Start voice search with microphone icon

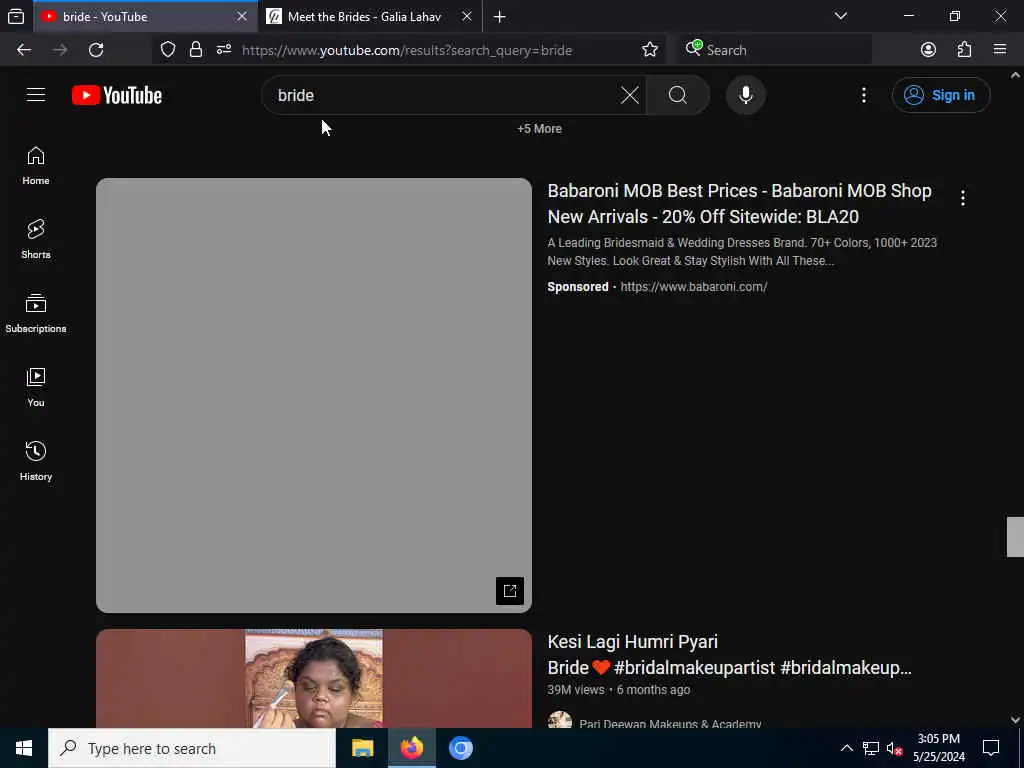(745, 95)
